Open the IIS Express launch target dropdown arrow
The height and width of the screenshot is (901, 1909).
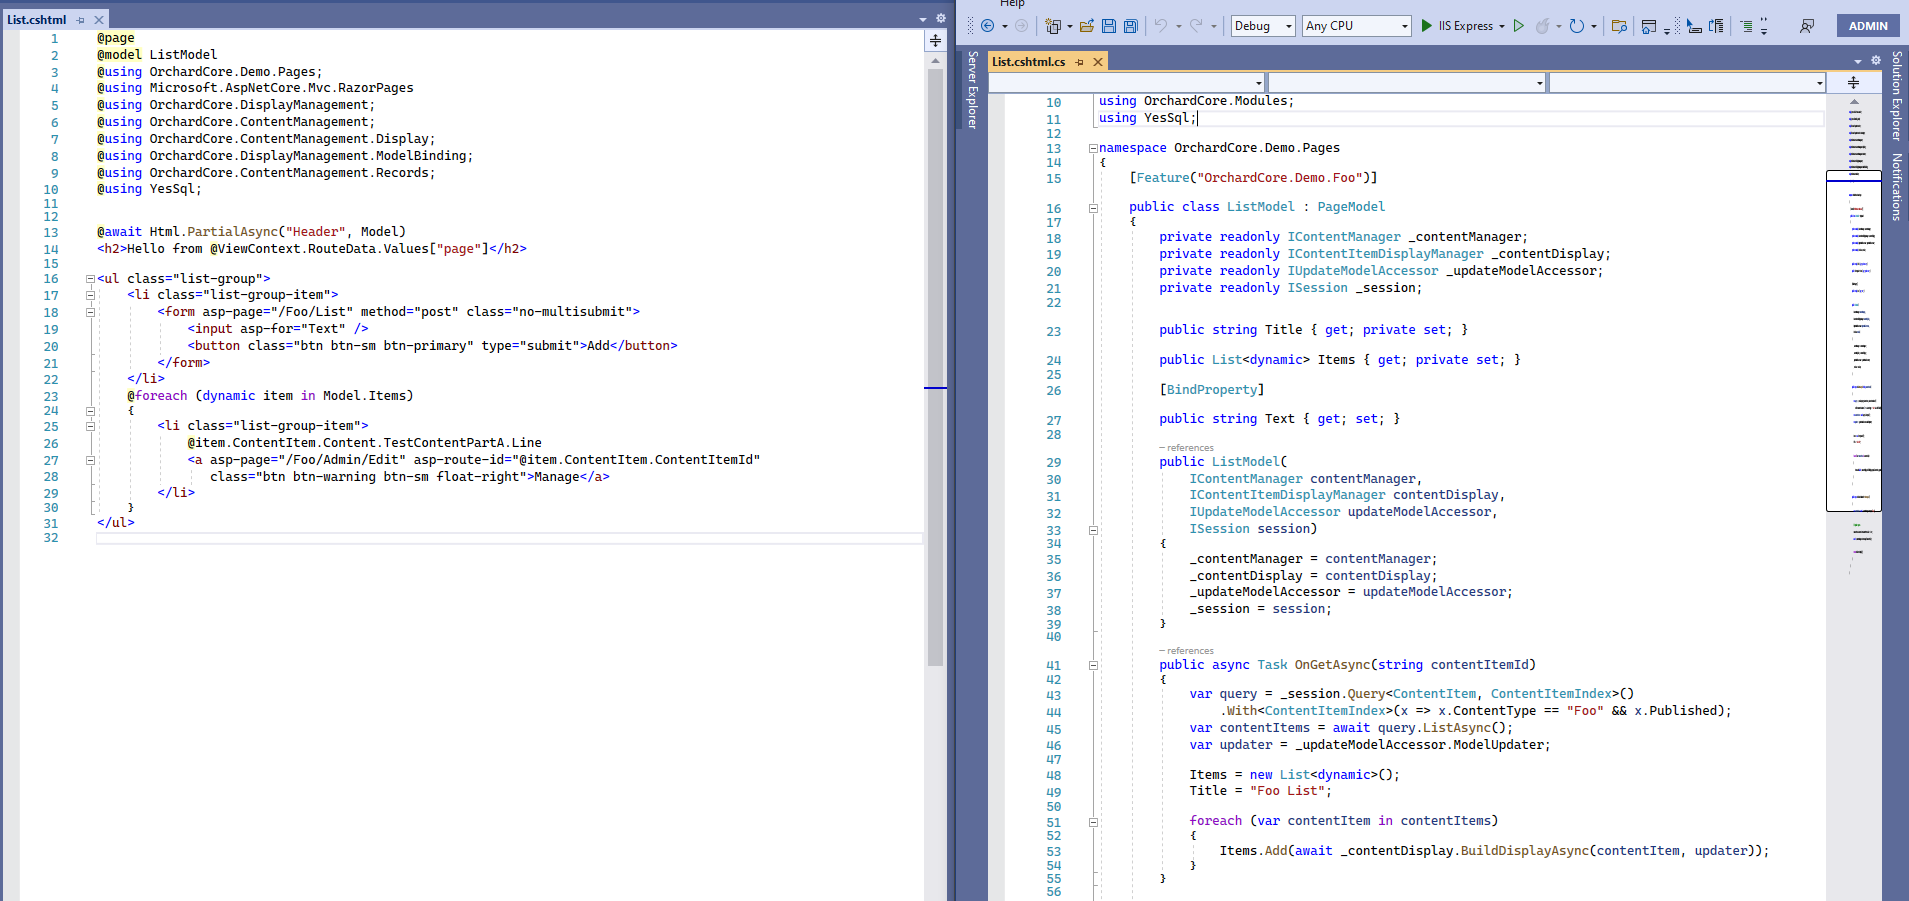click(1502, 26)
